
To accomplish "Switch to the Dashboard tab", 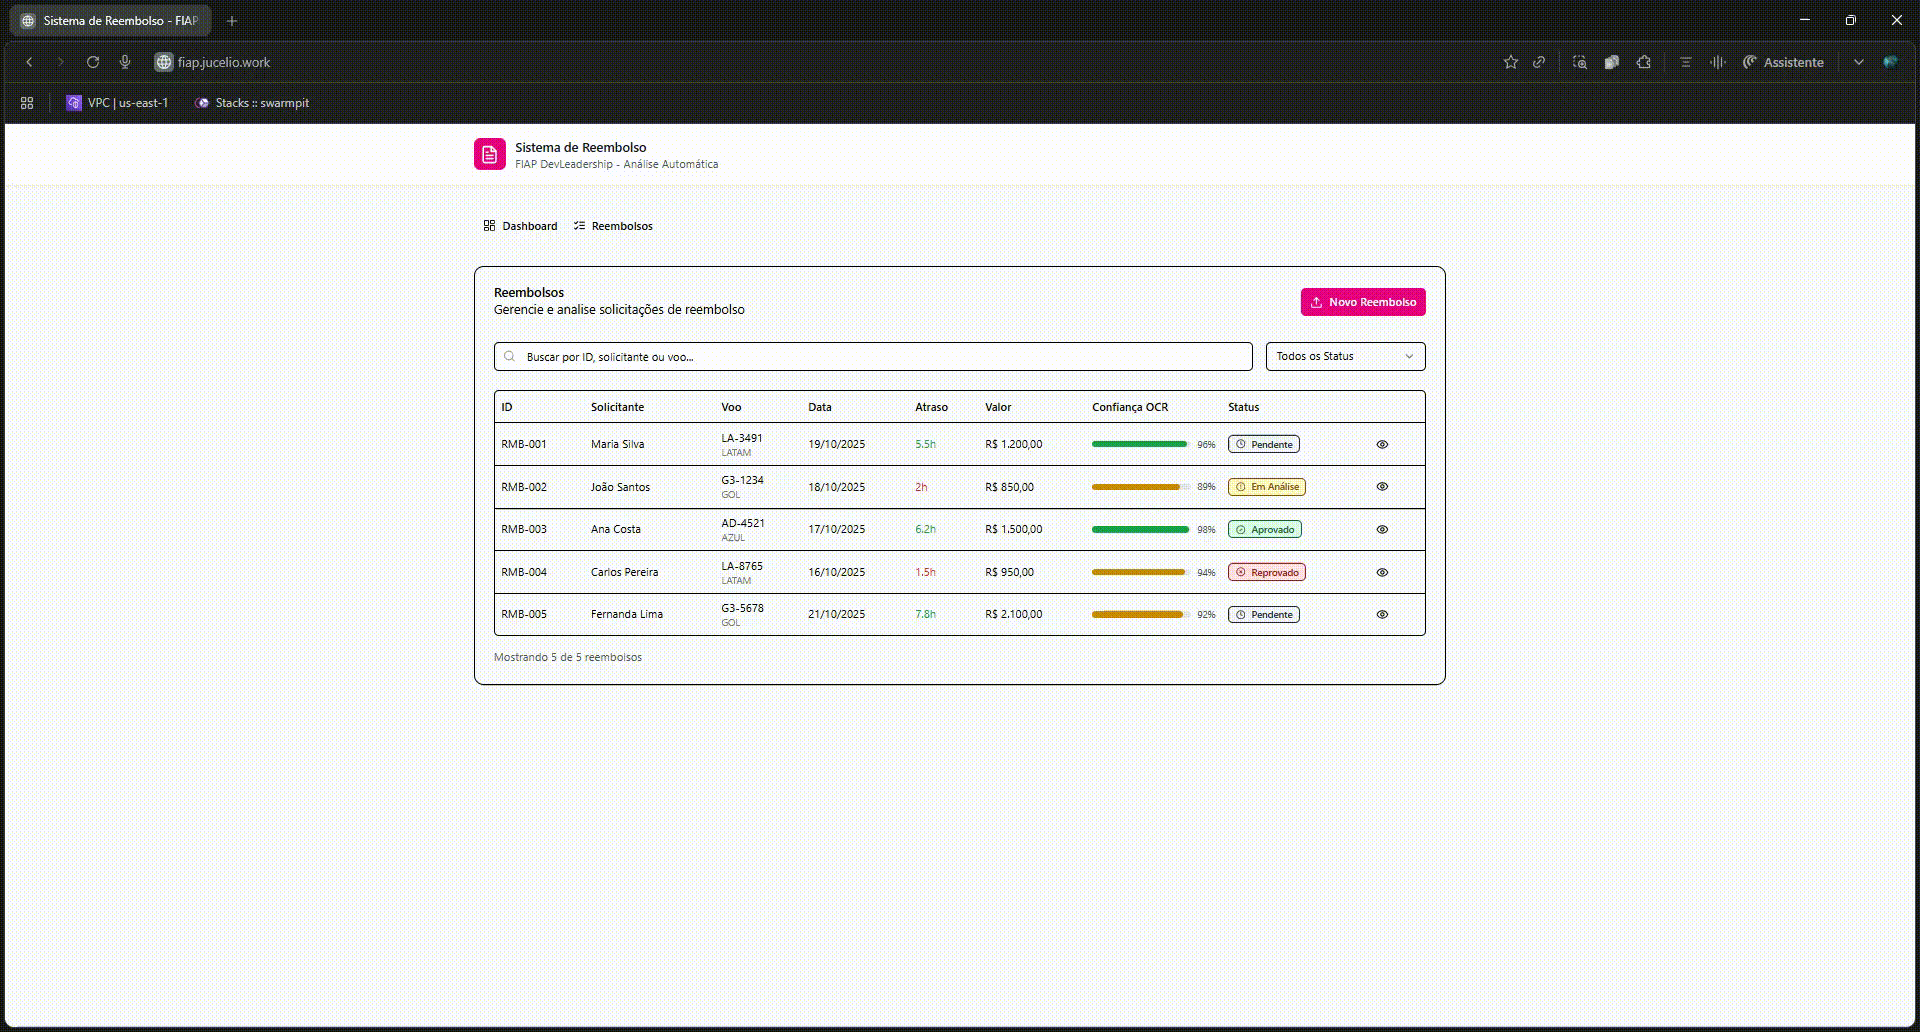I will (x=520, y=226).
